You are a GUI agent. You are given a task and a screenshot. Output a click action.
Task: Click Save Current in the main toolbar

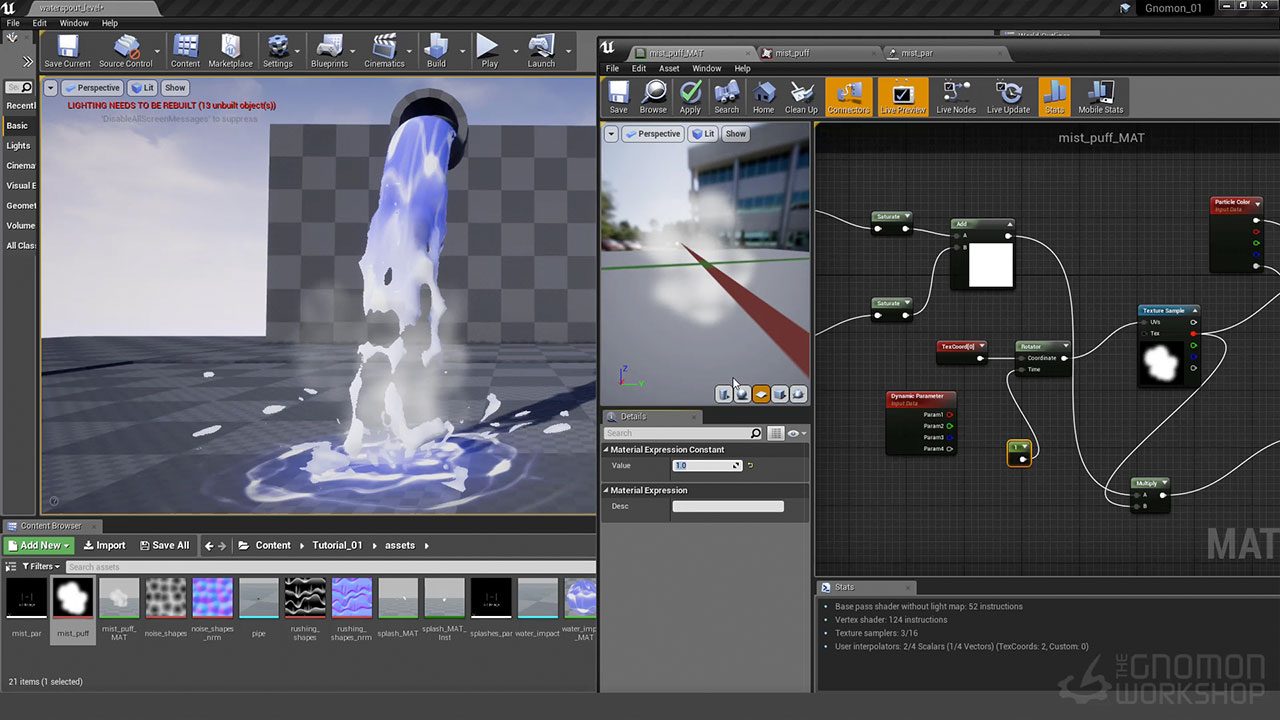tap(67, 50)
